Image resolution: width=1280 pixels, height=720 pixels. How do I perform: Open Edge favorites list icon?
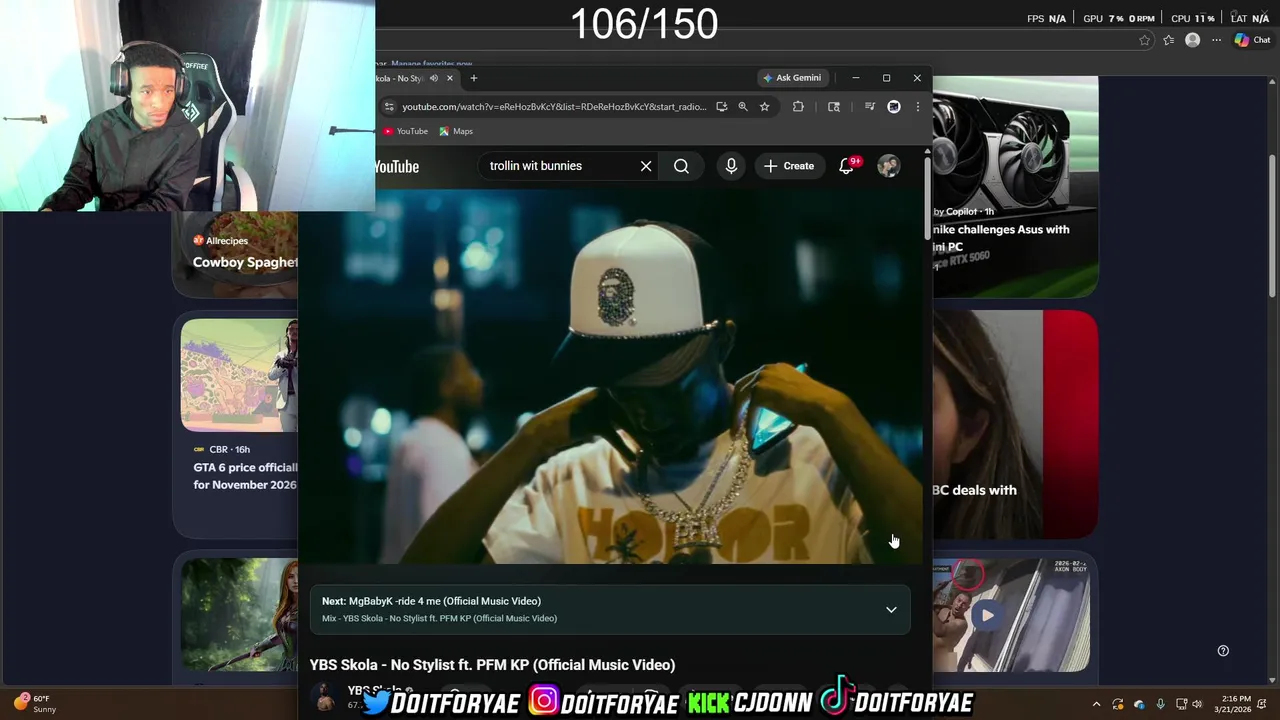pyautogui.click(x=1168, y=40)
